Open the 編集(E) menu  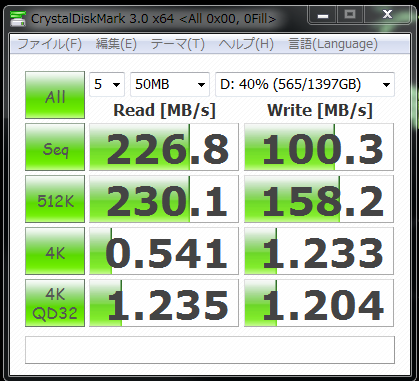(x=116, y=44)
